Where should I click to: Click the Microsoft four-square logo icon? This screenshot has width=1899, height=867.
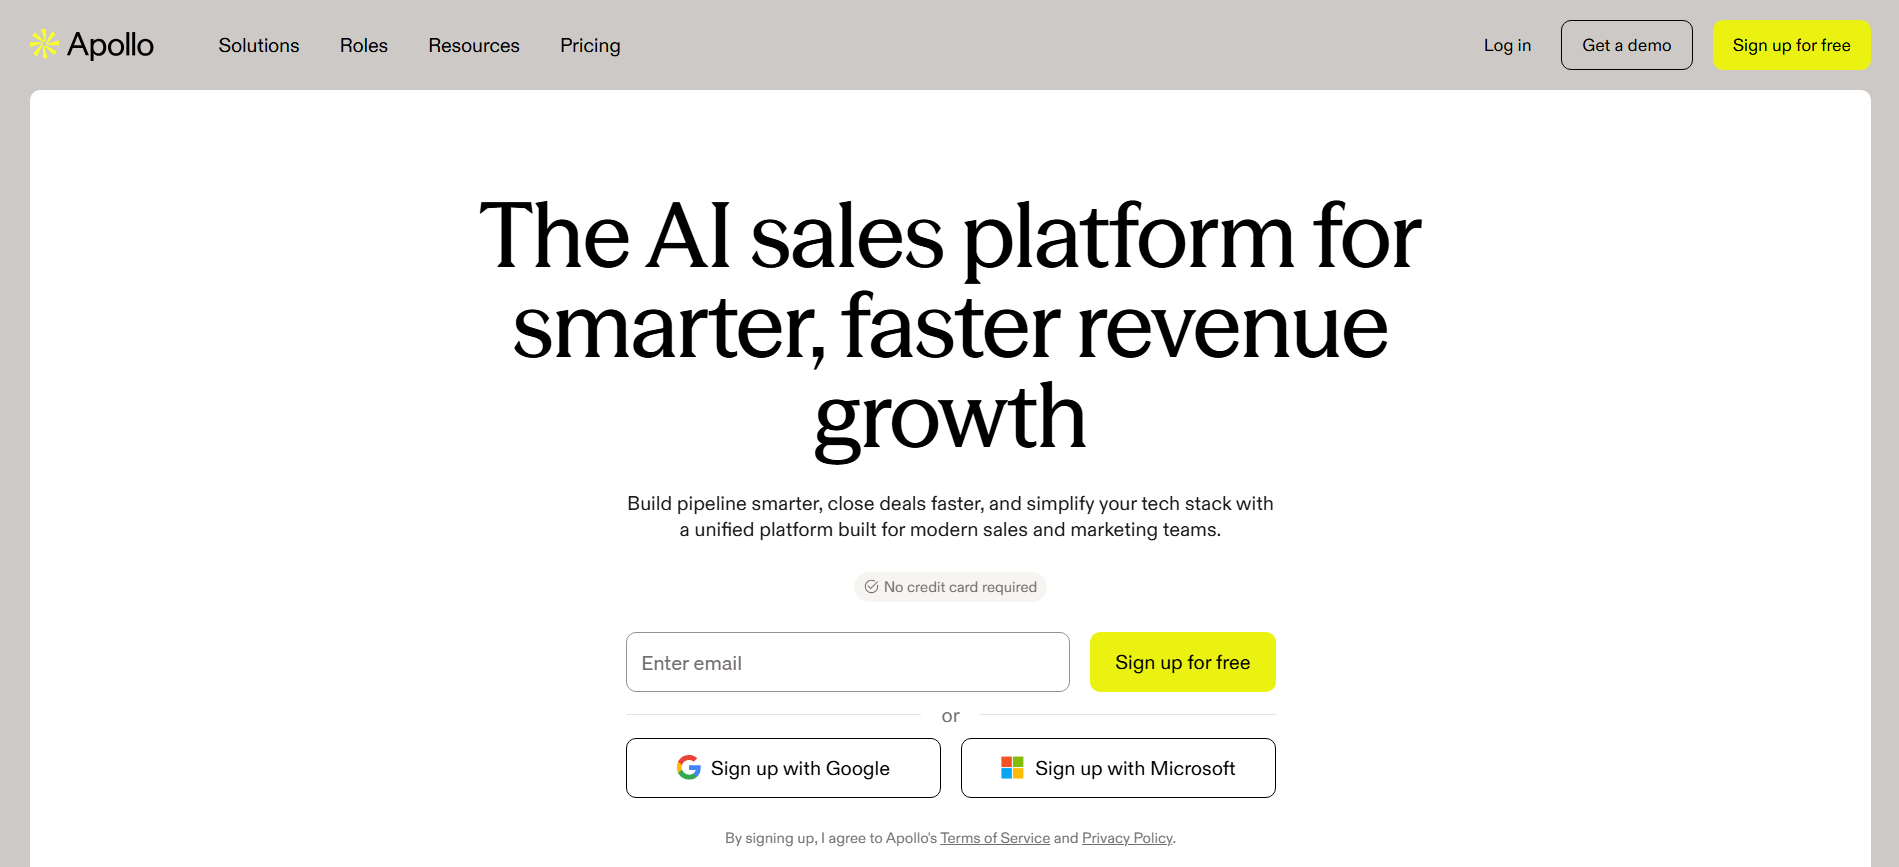coord(1012,768)
